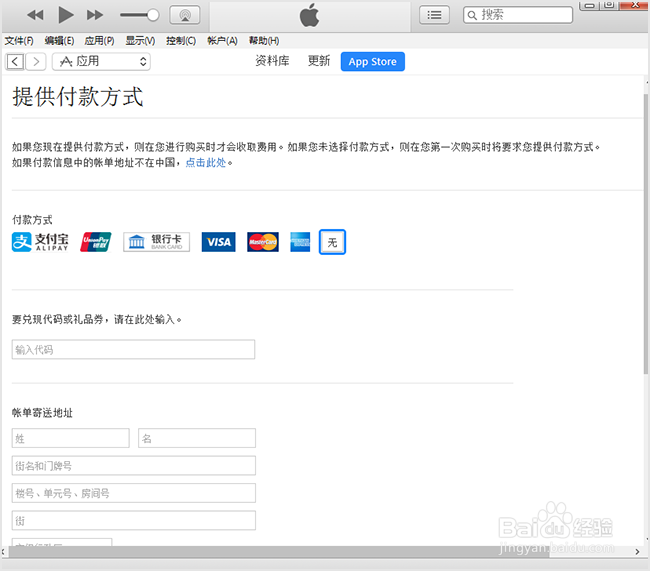650x571 pixels.
Task: Choose VISA payment method
Action: tap(218, 242)
